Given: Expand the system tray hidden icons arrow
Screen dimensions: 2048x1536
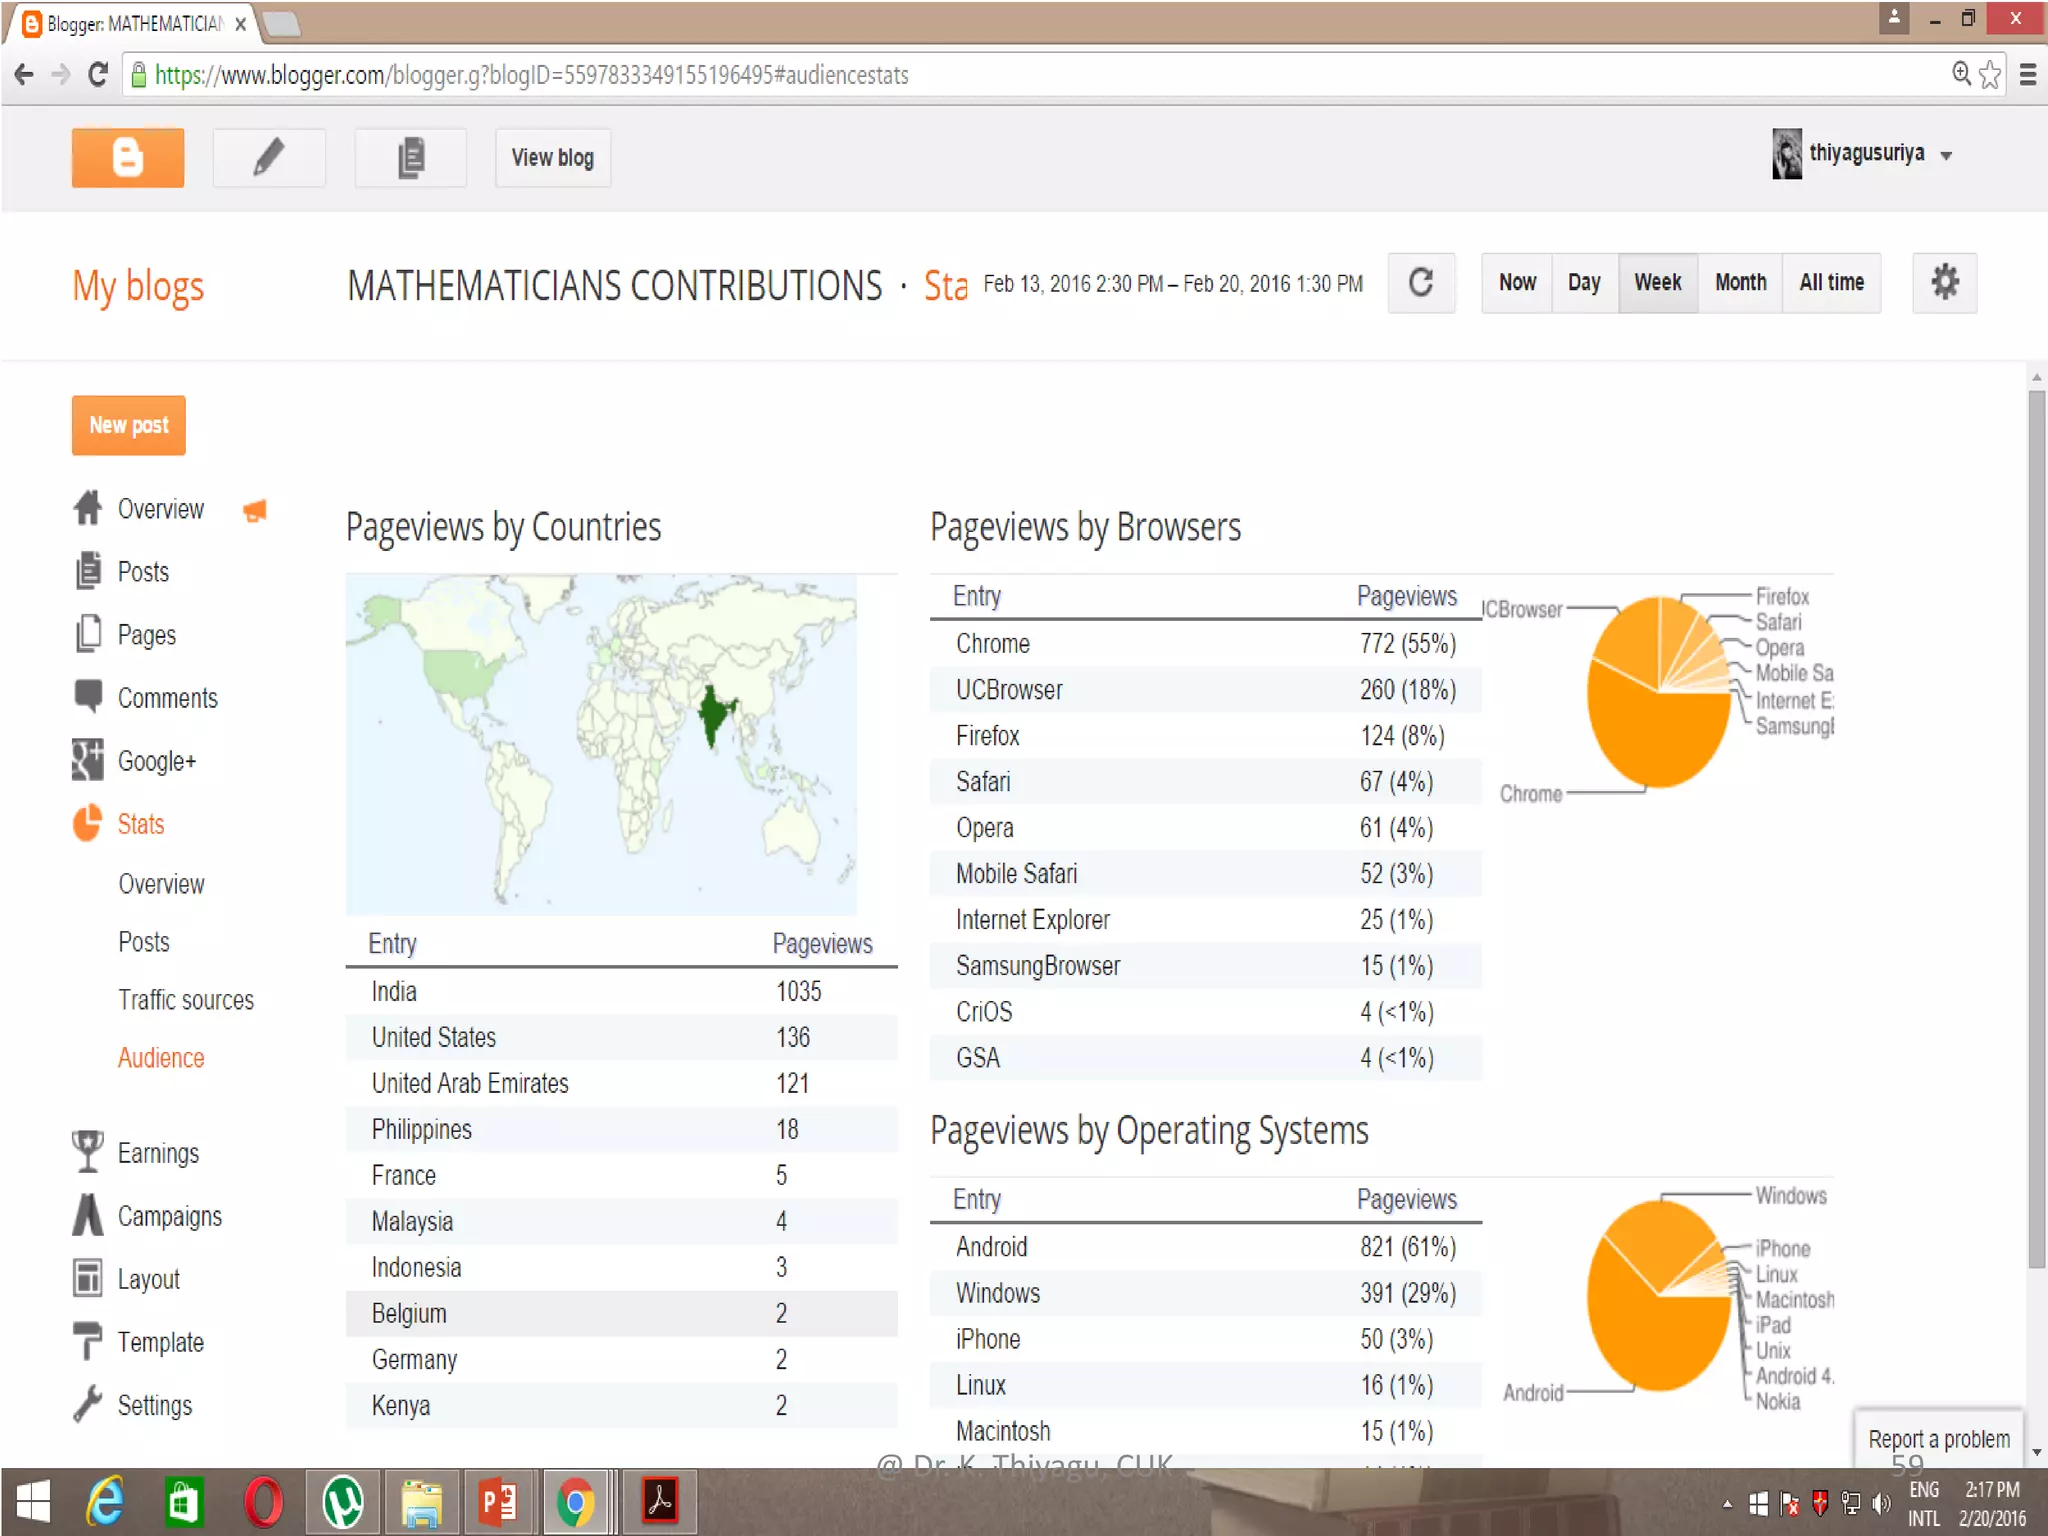Looking at the screenshot, I should pyautogui.click(x=1726, y=1504).
